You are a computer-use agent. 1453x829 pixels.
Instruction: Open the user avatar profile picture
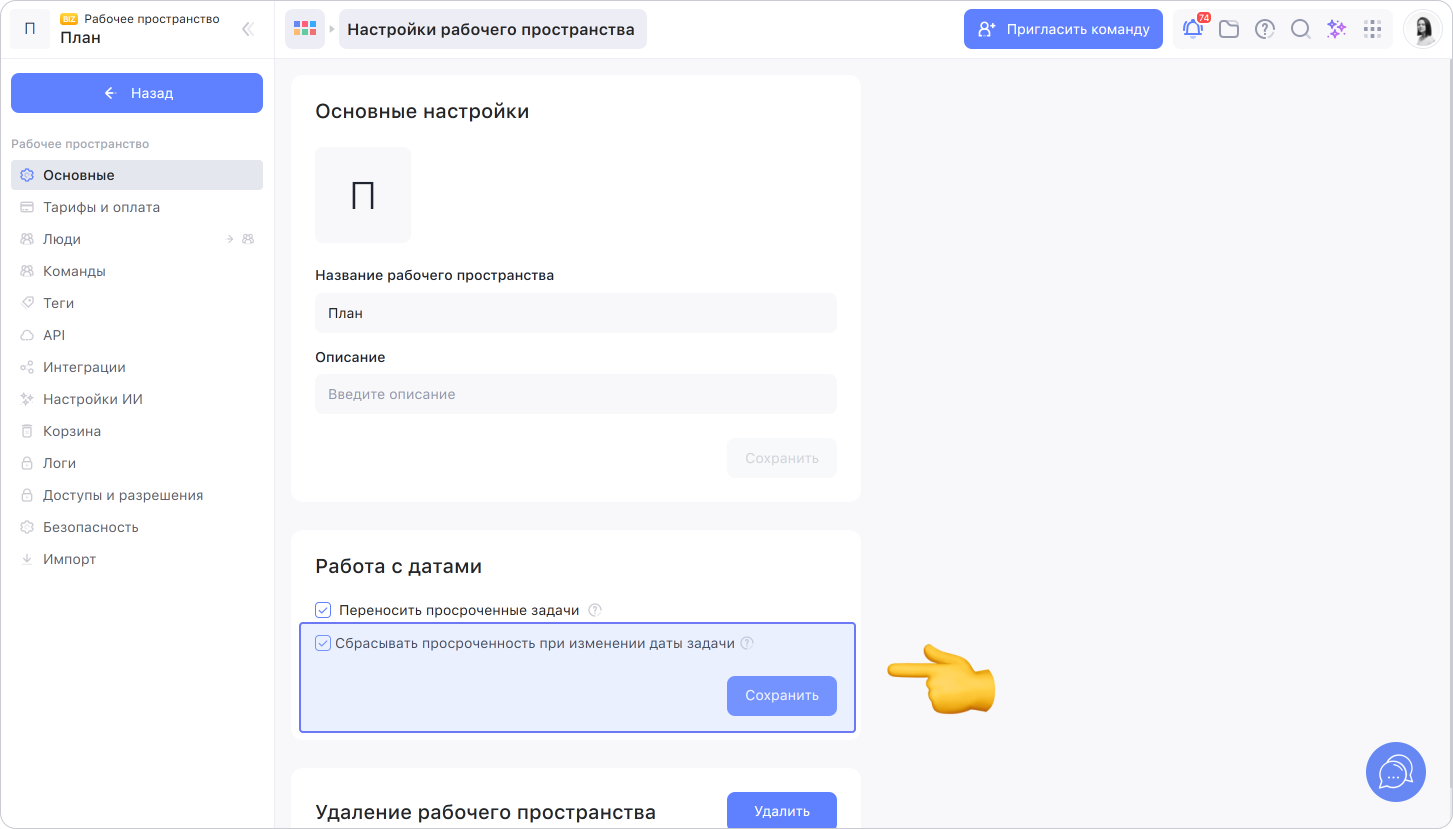(1422, 29)
